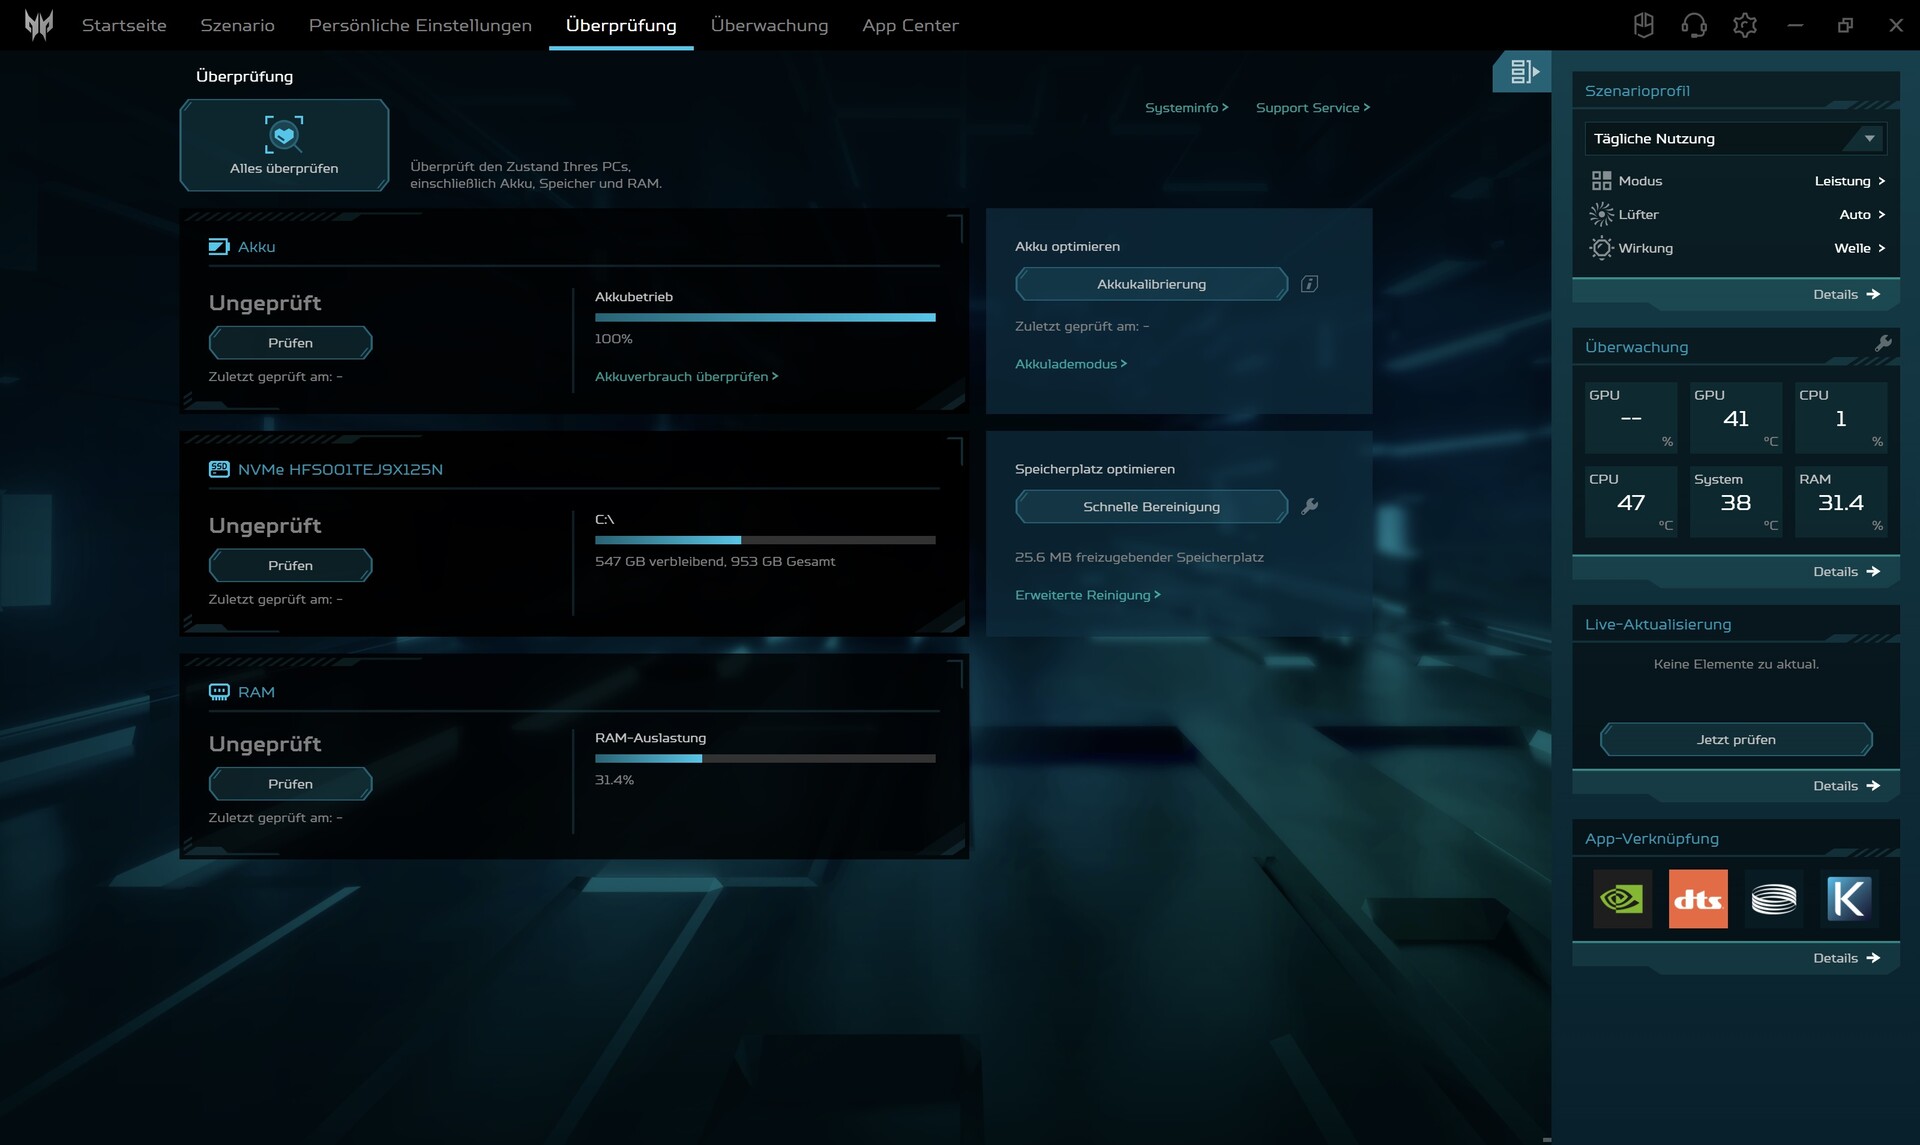Switch to the Überwachung tab
This screenshot has width=1920, height=1145.
[769, 25]
